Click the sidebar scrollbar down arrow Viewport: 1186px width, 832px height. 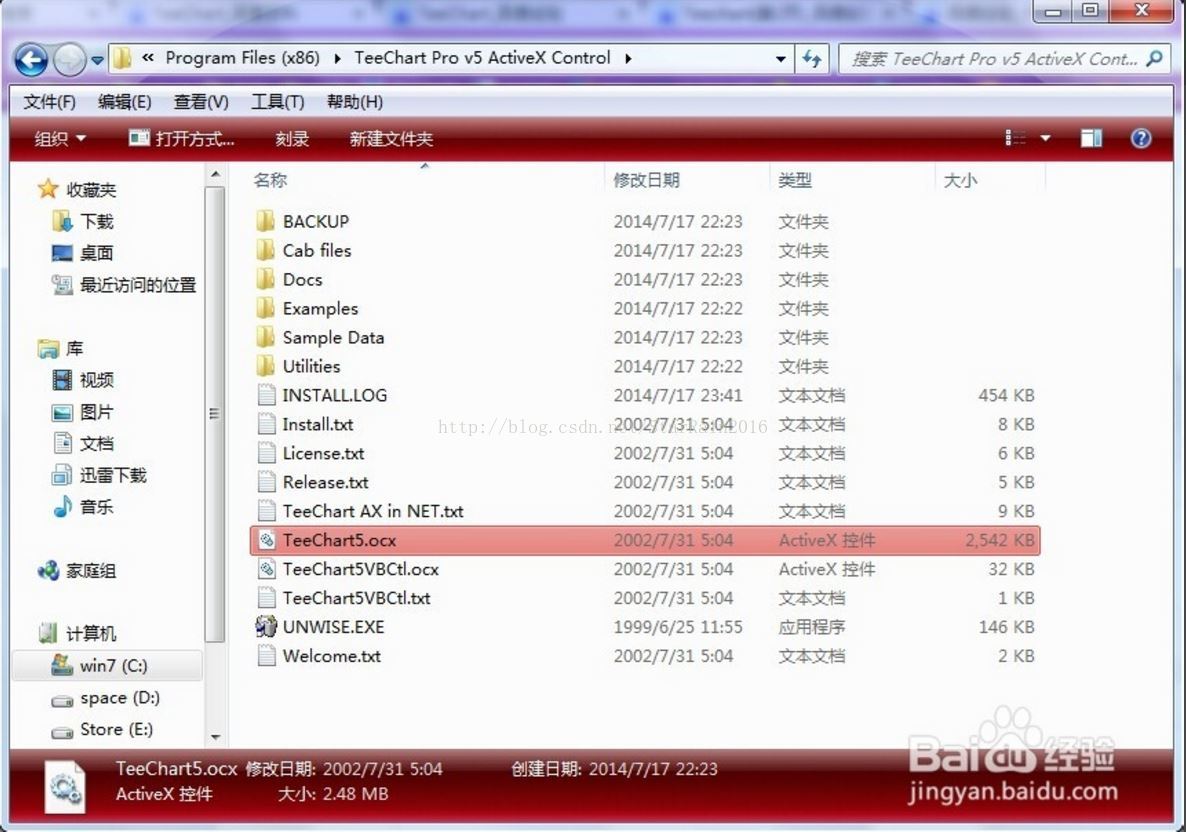coord(216,737)
